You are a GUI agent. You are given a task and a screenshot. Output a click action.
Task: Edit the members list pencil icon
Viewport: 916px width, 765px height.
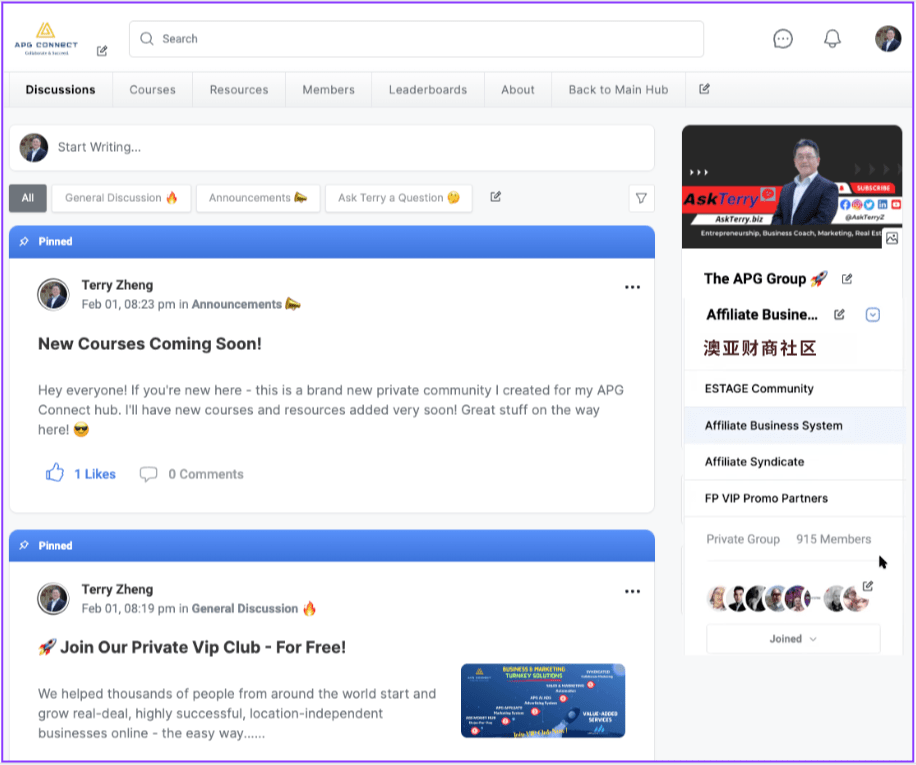(x=868, y=586)
